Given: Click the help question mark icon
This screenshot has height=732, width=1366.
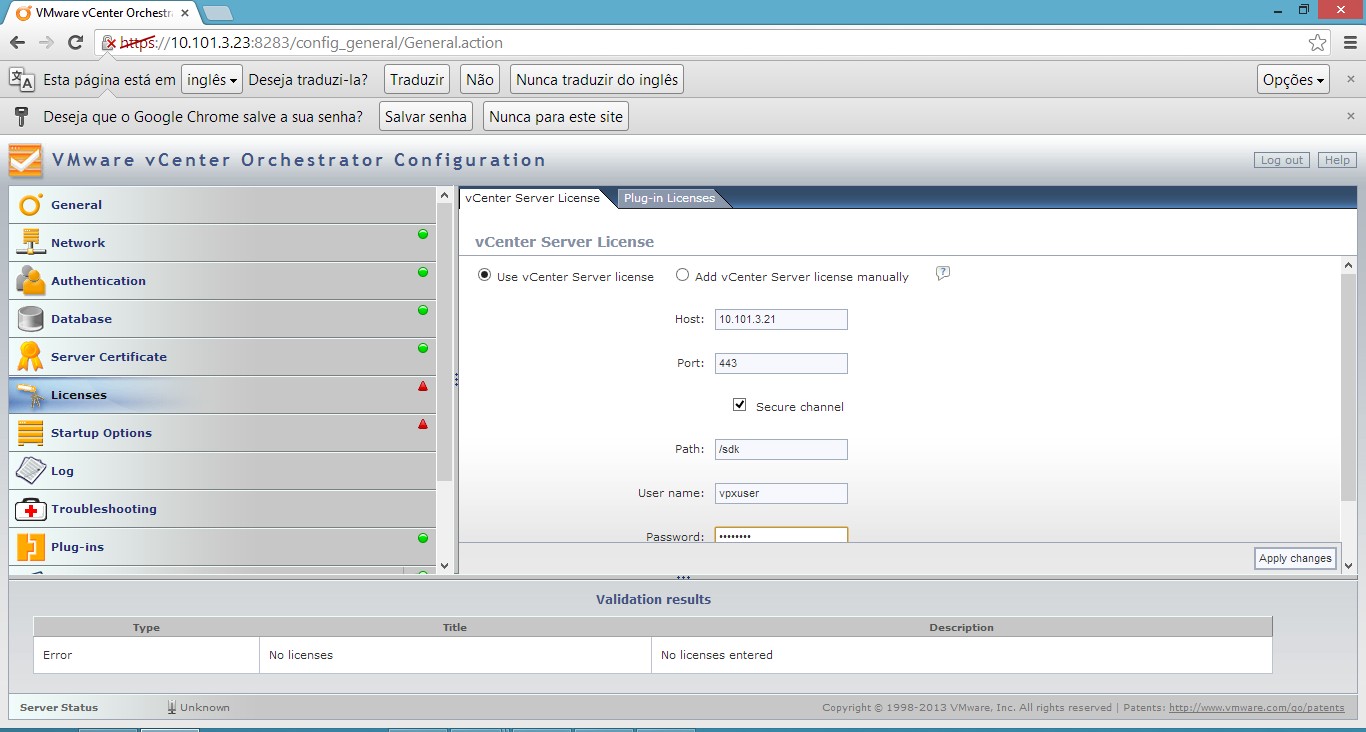Looking at the screenshot, I should [x=942, y=274].
